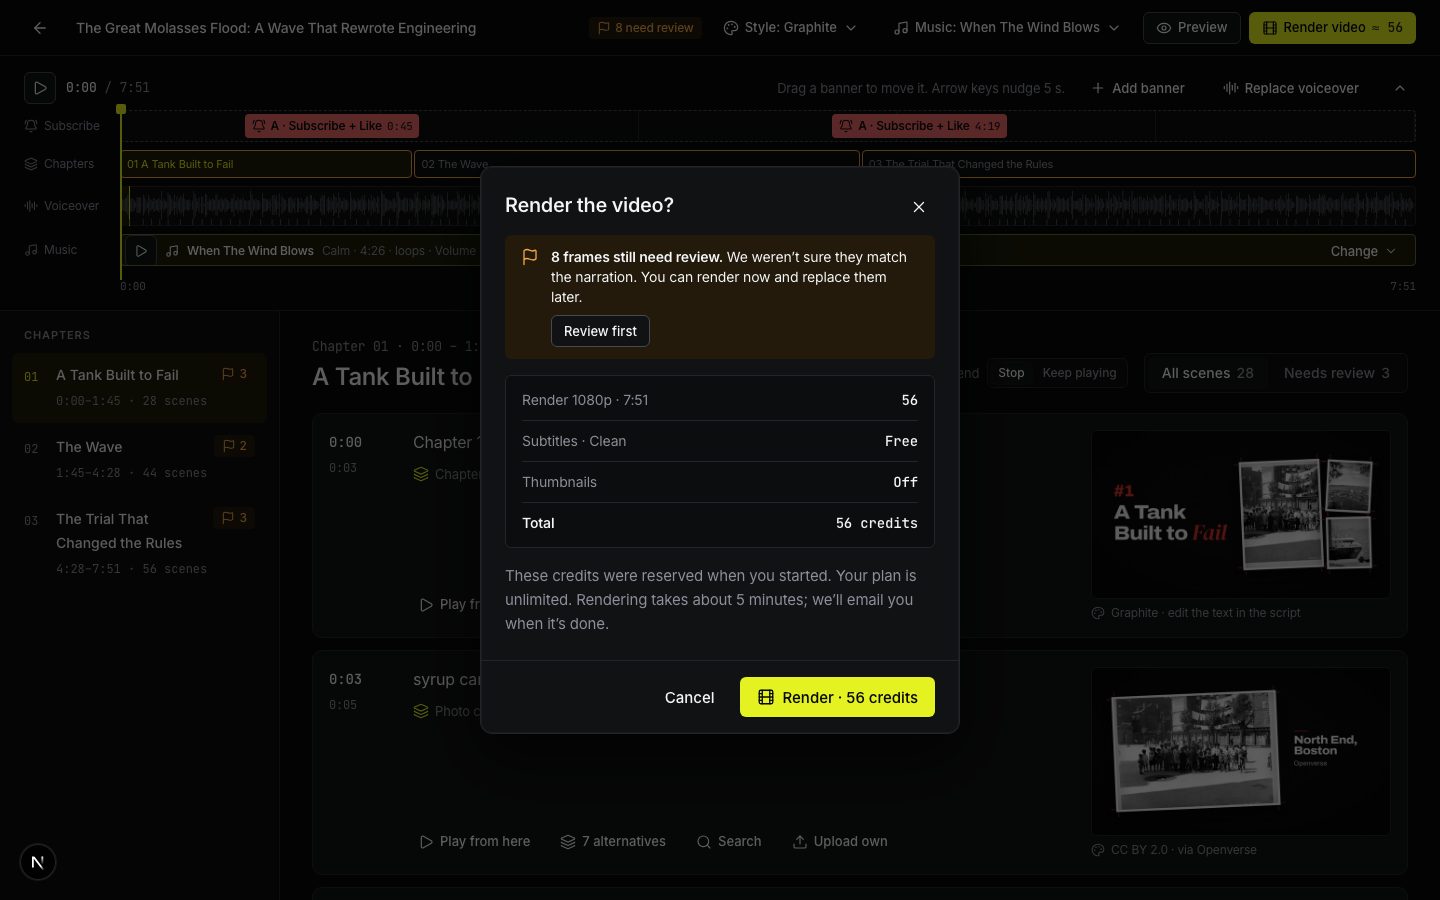Click the Thumbnails row in render summary

(x=720, y=482)
